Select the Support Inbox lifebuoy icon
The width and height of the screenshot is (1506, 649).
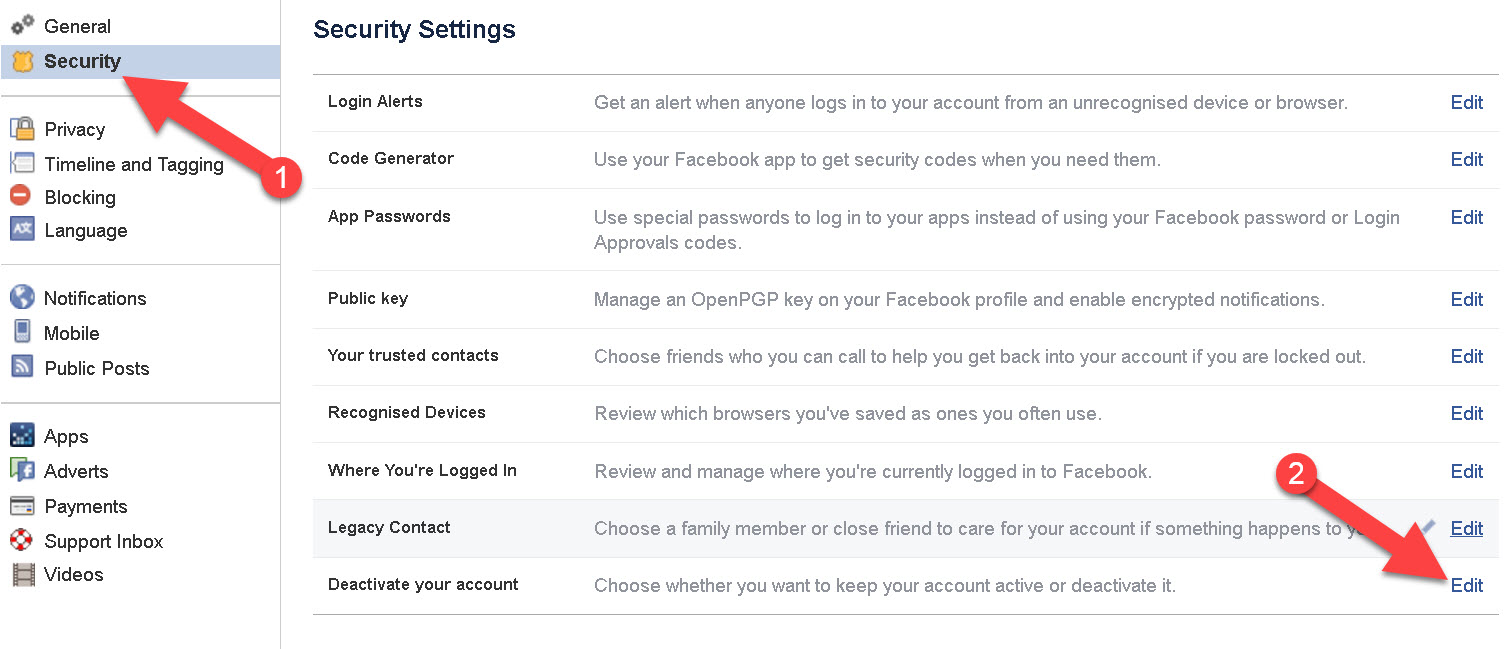pyautogui.click(x=25, y=540)
